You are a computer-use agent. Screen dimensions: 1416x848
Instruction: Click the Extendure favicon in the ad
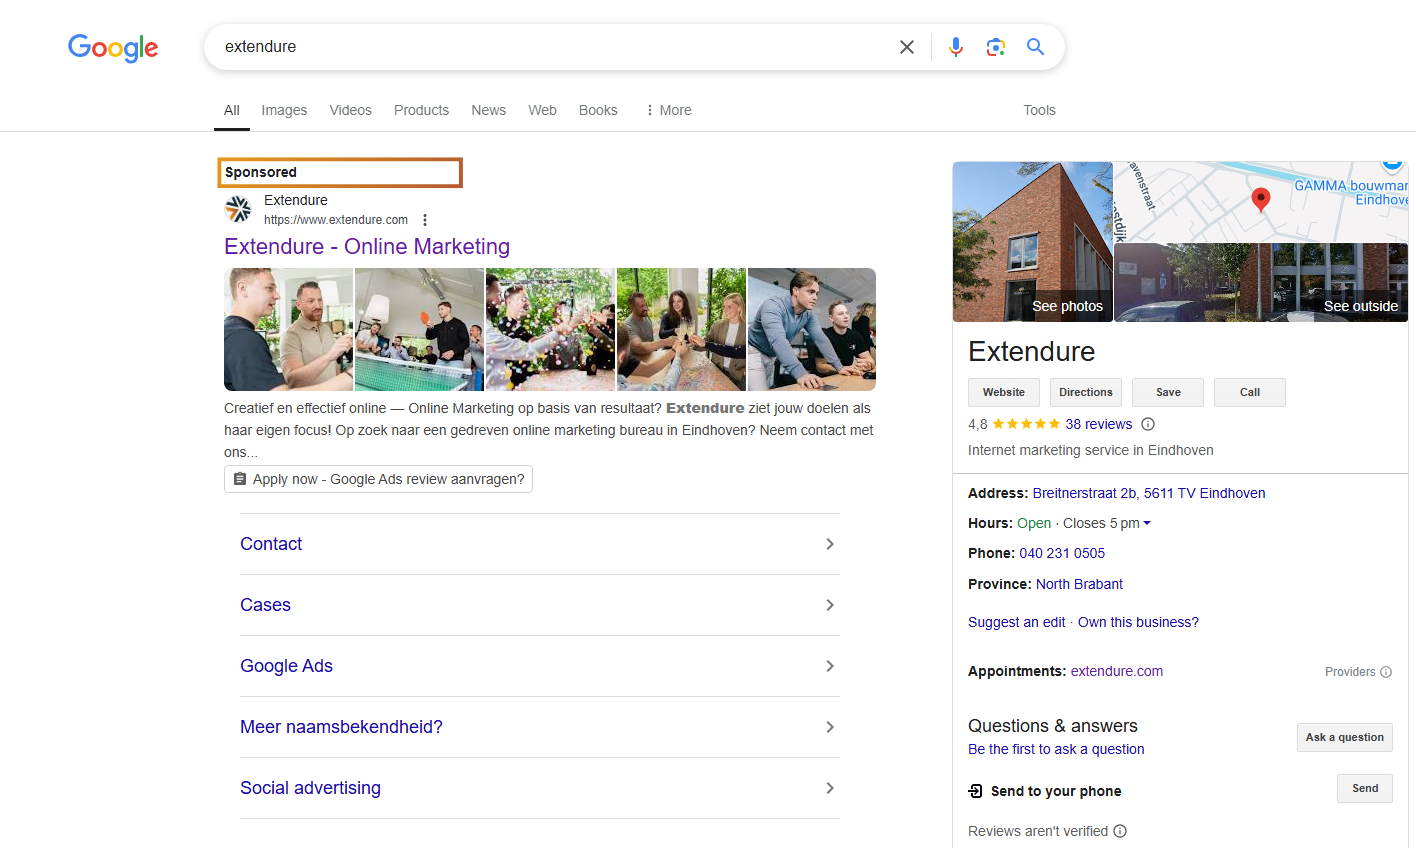238,209
